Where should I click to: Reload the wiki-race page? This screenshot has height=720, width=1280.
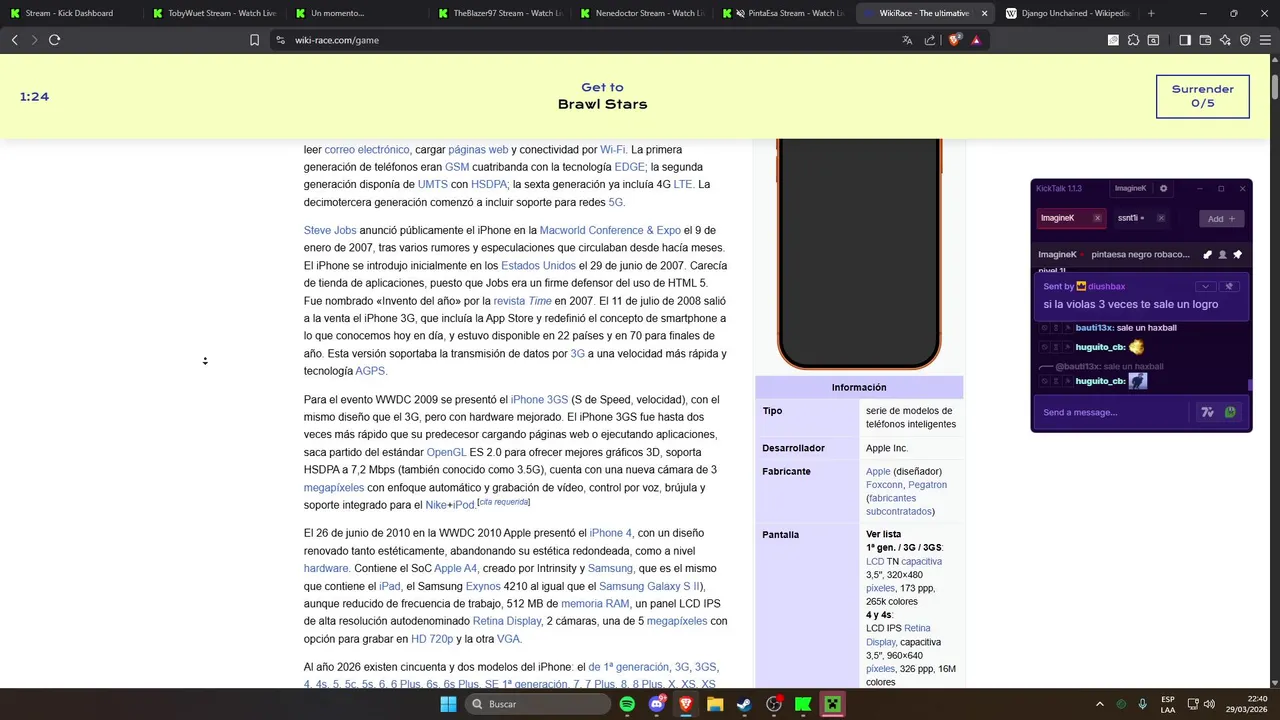54,40
